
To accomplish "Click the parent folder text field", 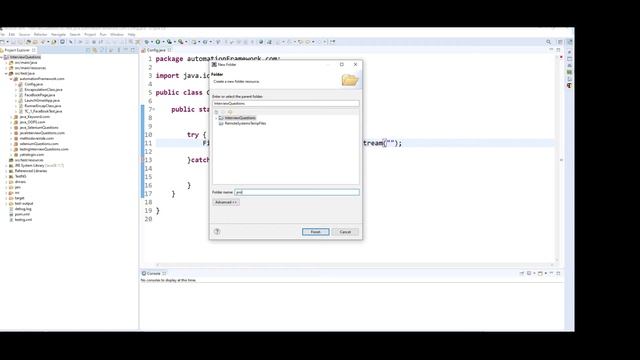I will point(286,104).
